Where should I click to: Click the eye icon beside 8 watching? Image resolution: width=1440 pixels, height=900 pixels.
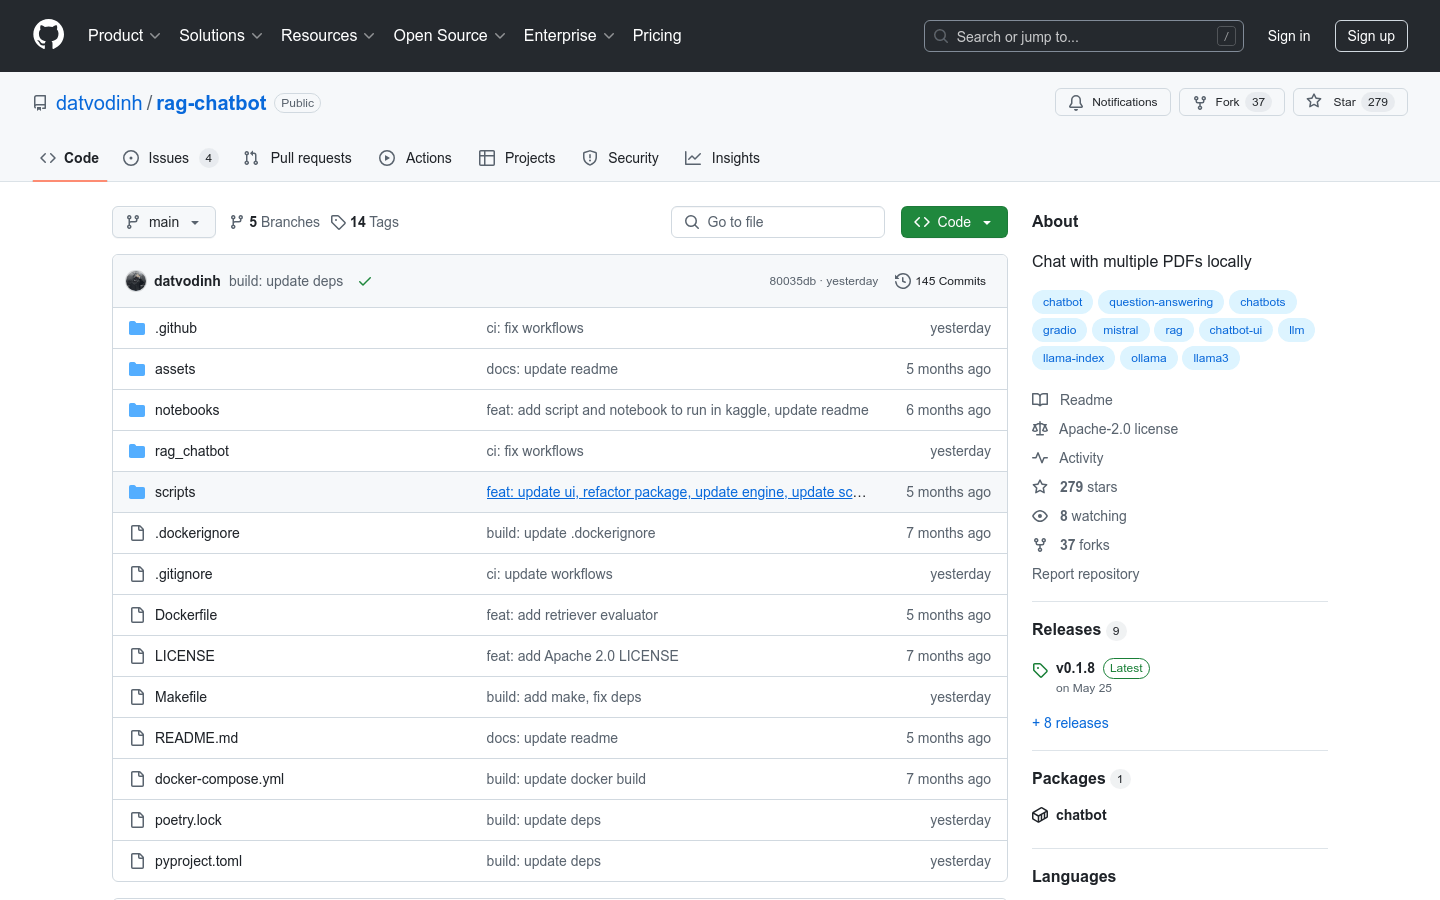click(1040, 516)
